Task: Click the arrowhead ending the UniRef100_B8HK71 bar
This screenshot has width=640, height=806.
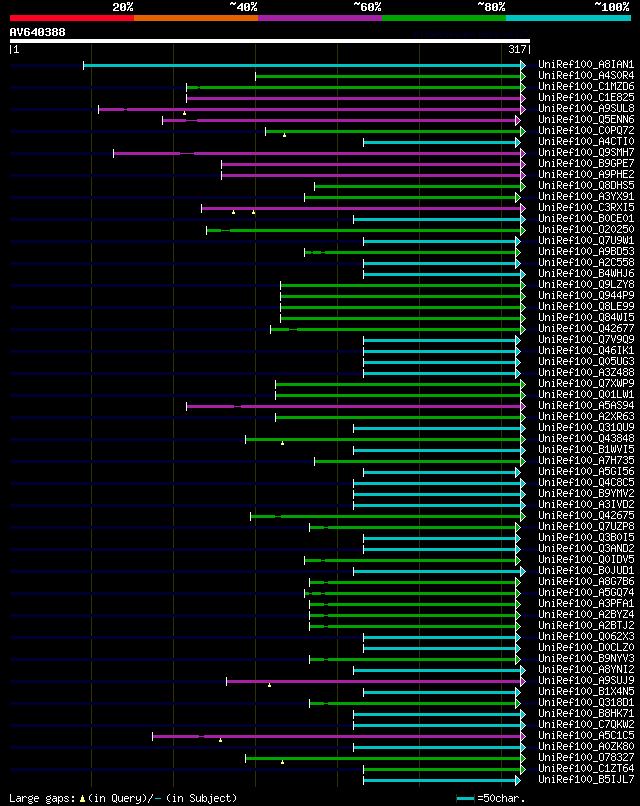Action: tap(523, 715)
